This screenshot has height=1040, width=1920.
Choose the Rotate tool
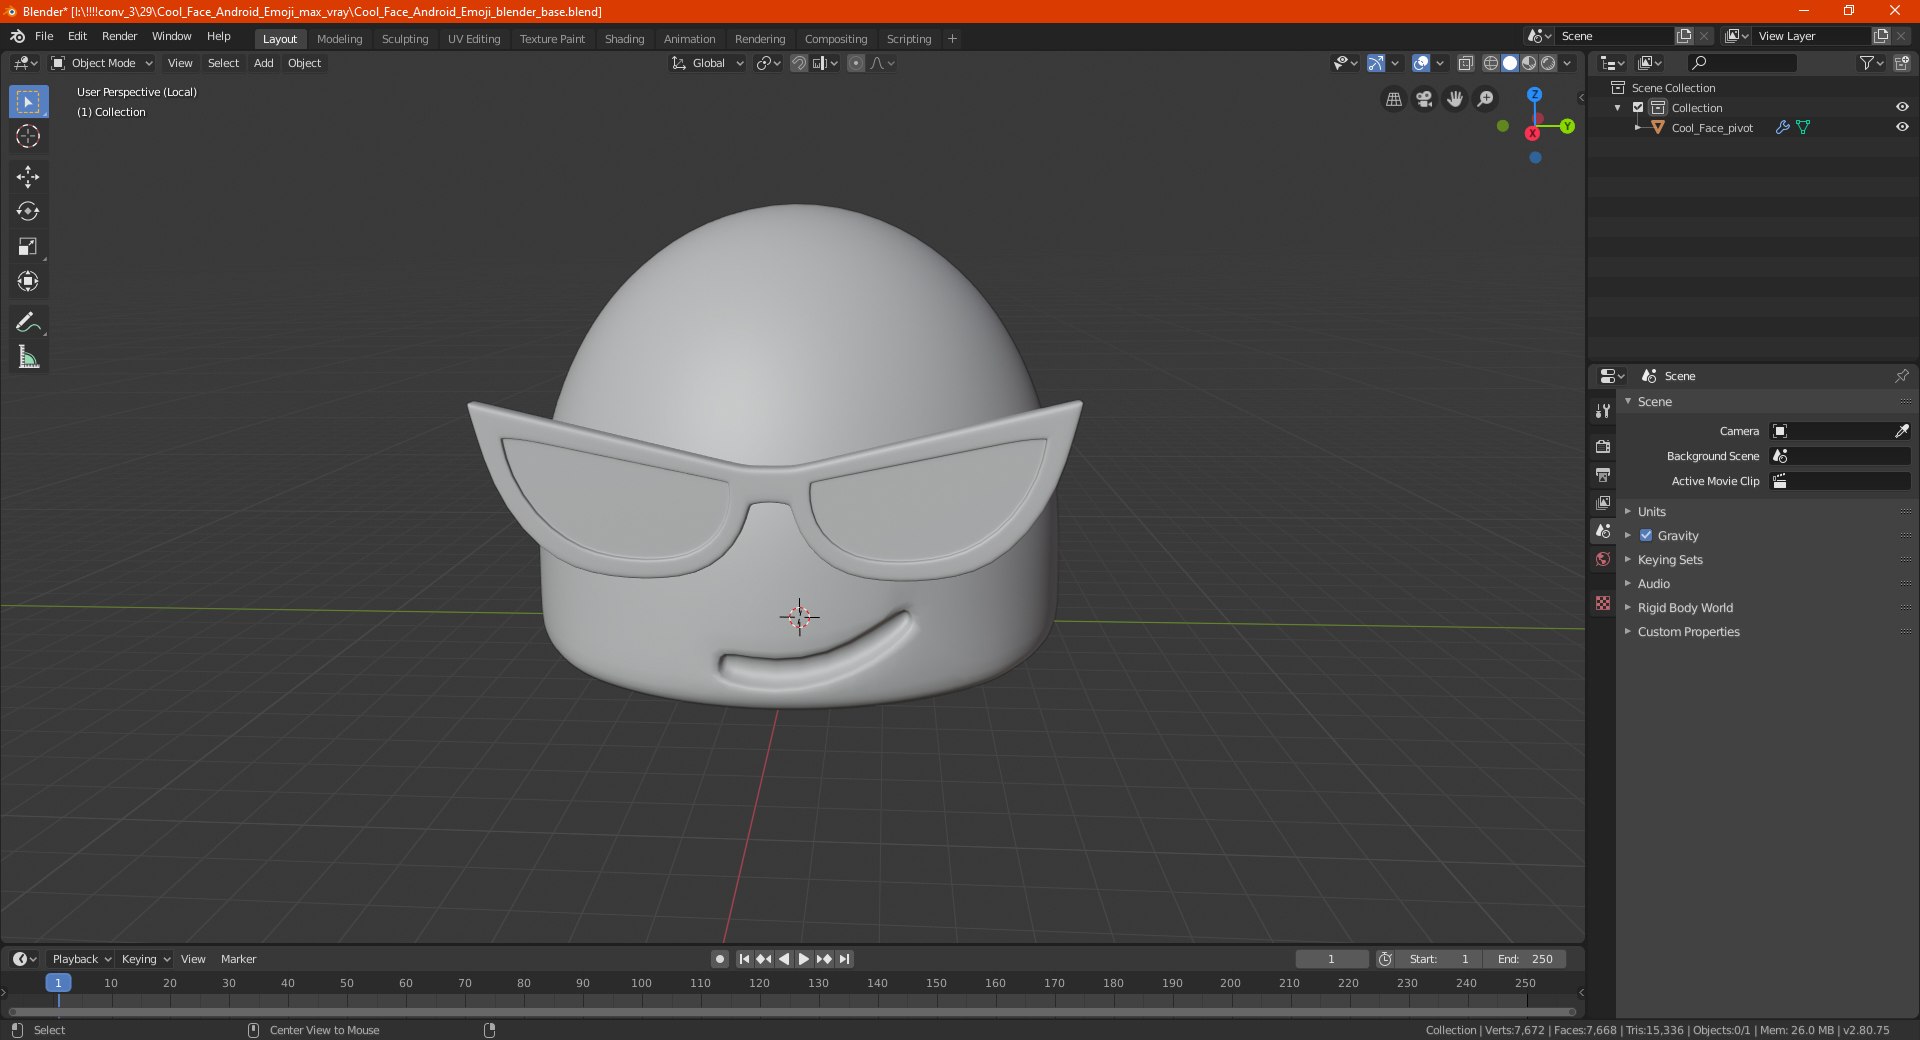click(28, 211)
